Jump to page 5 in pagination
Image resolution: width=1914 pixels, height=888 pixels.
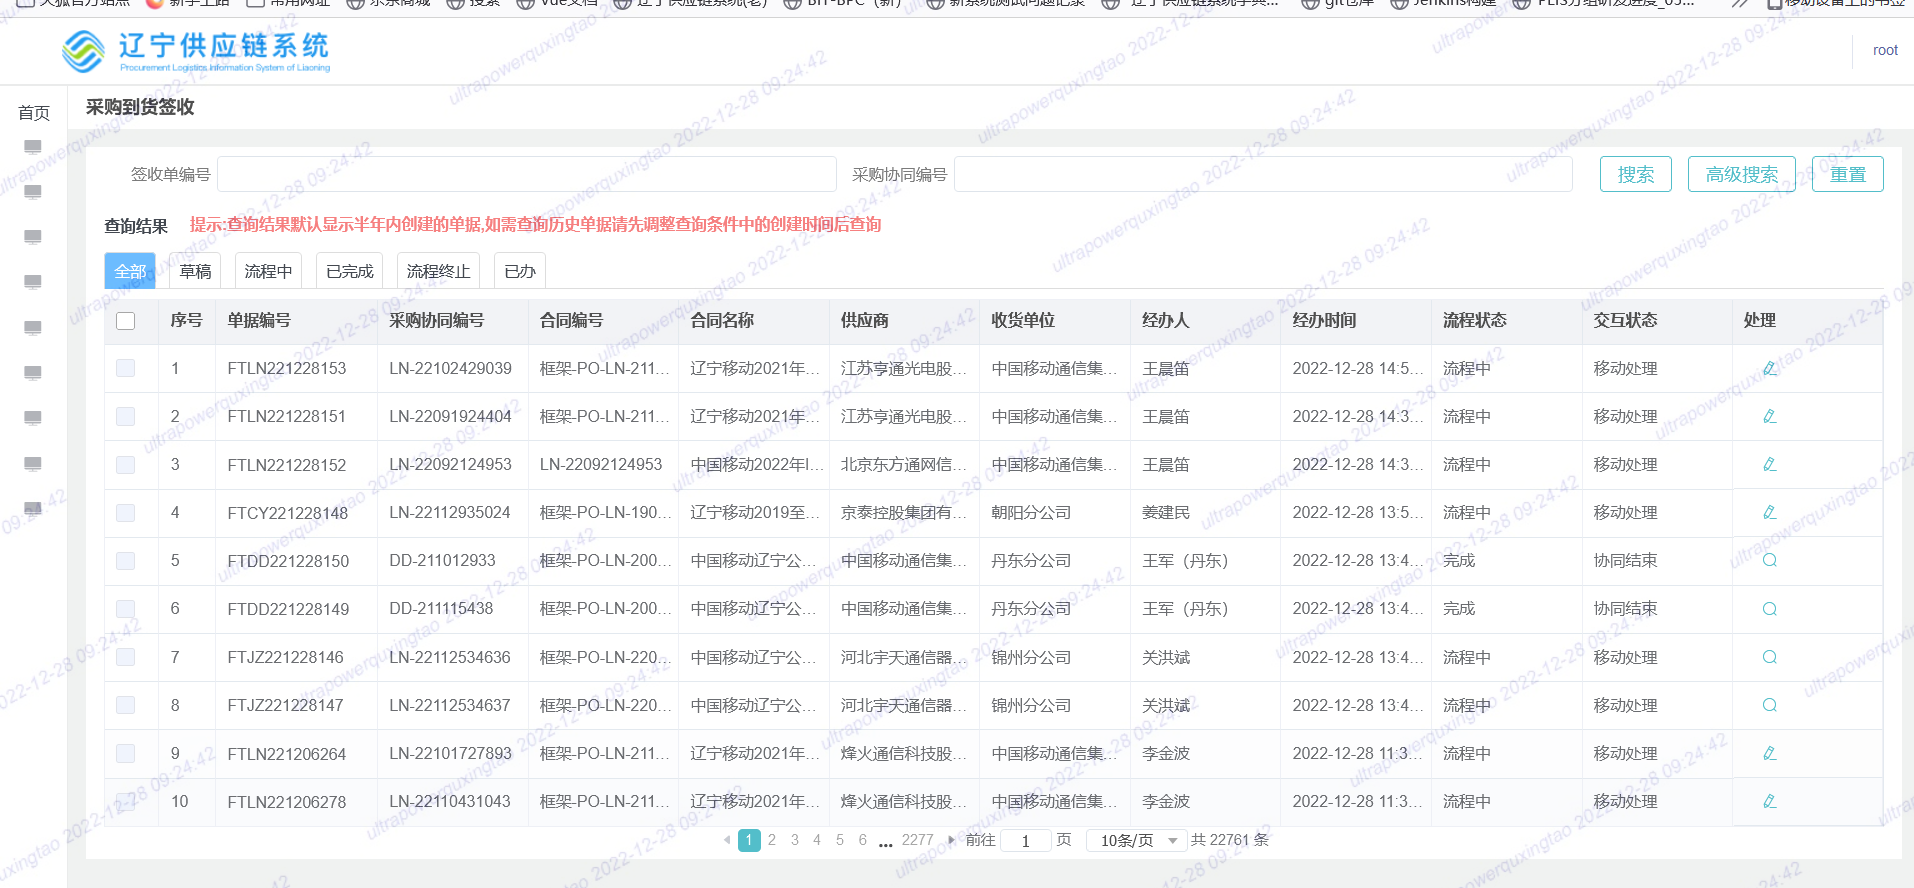(x=840, y=840)
